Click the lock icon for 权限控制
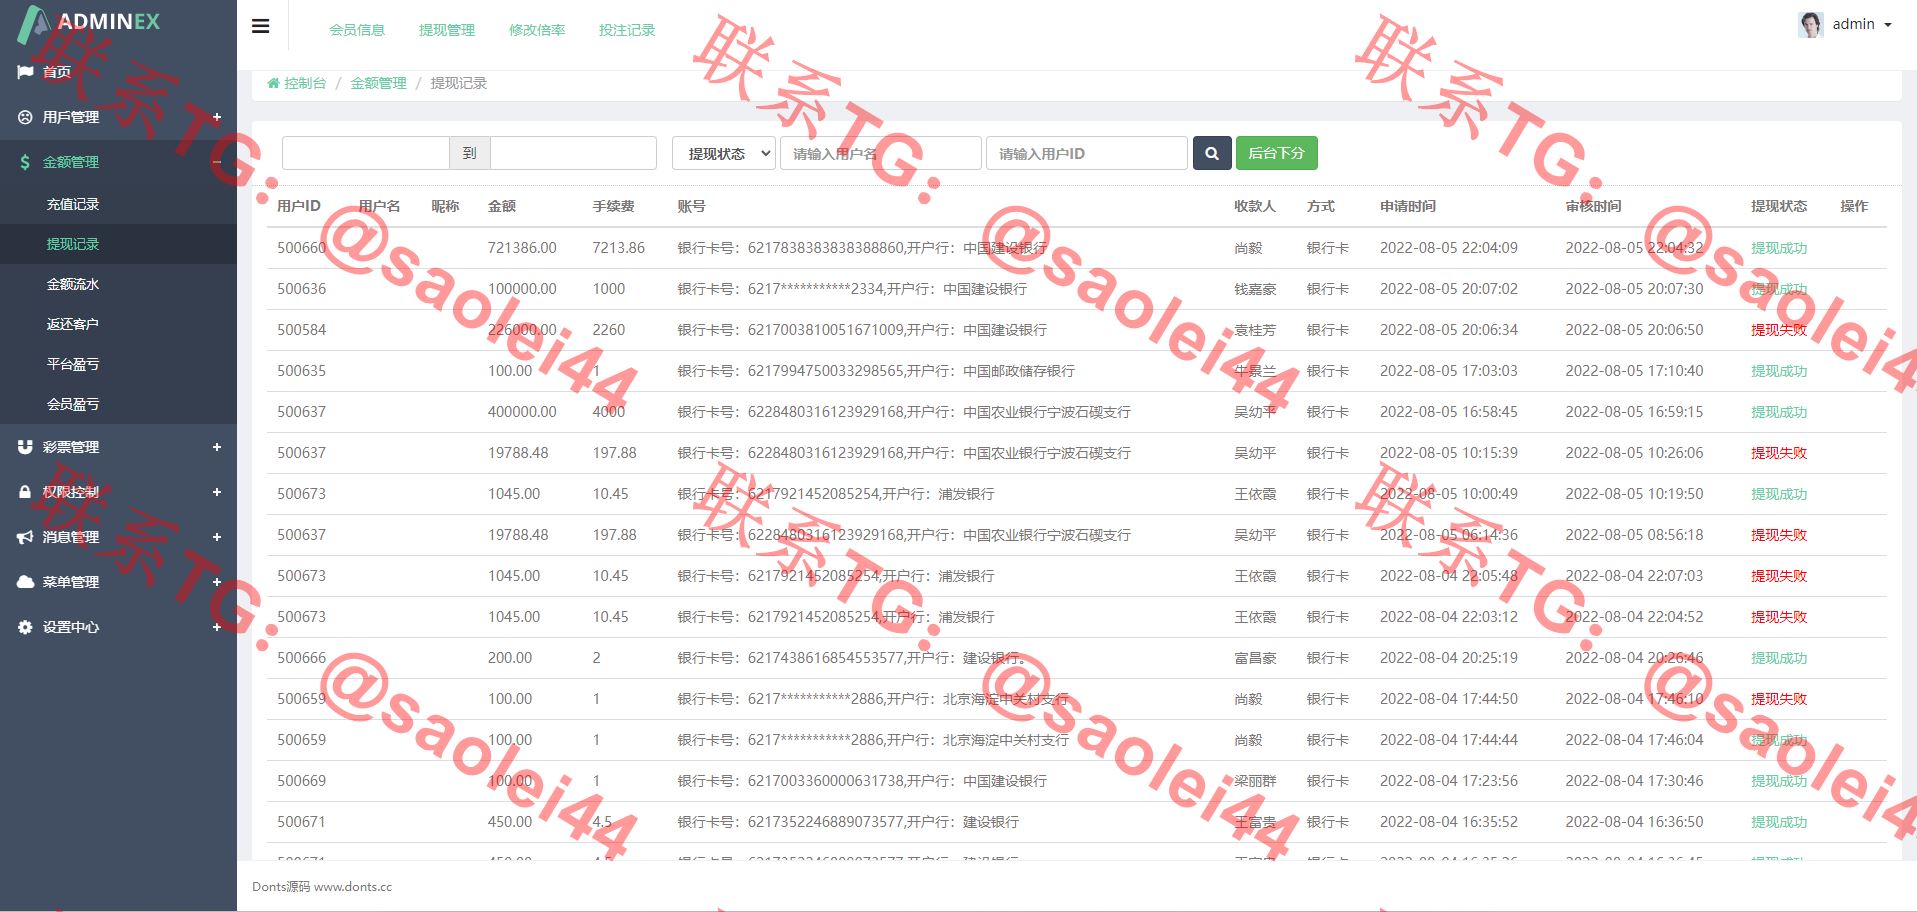The height and width of the screenshot is (912, 1917). (x=25, y=492)
